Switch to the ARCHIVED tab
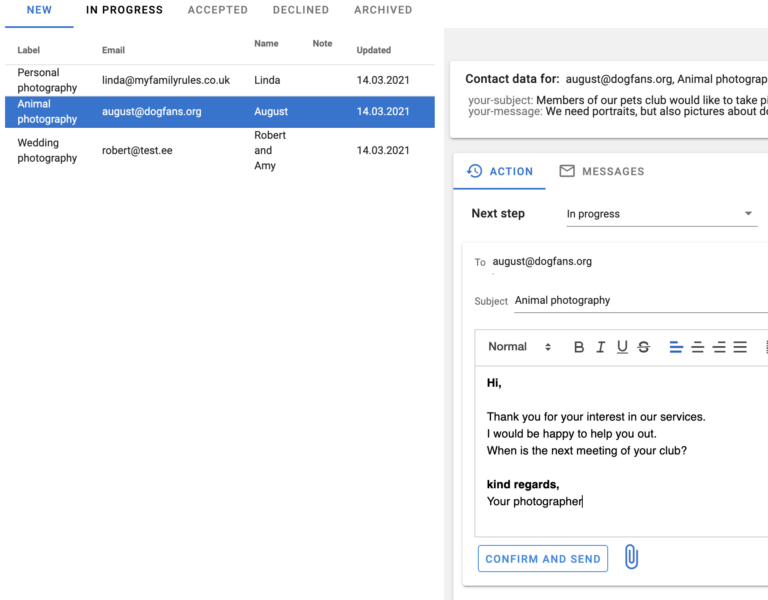768x600 pixels. point(383,10)
